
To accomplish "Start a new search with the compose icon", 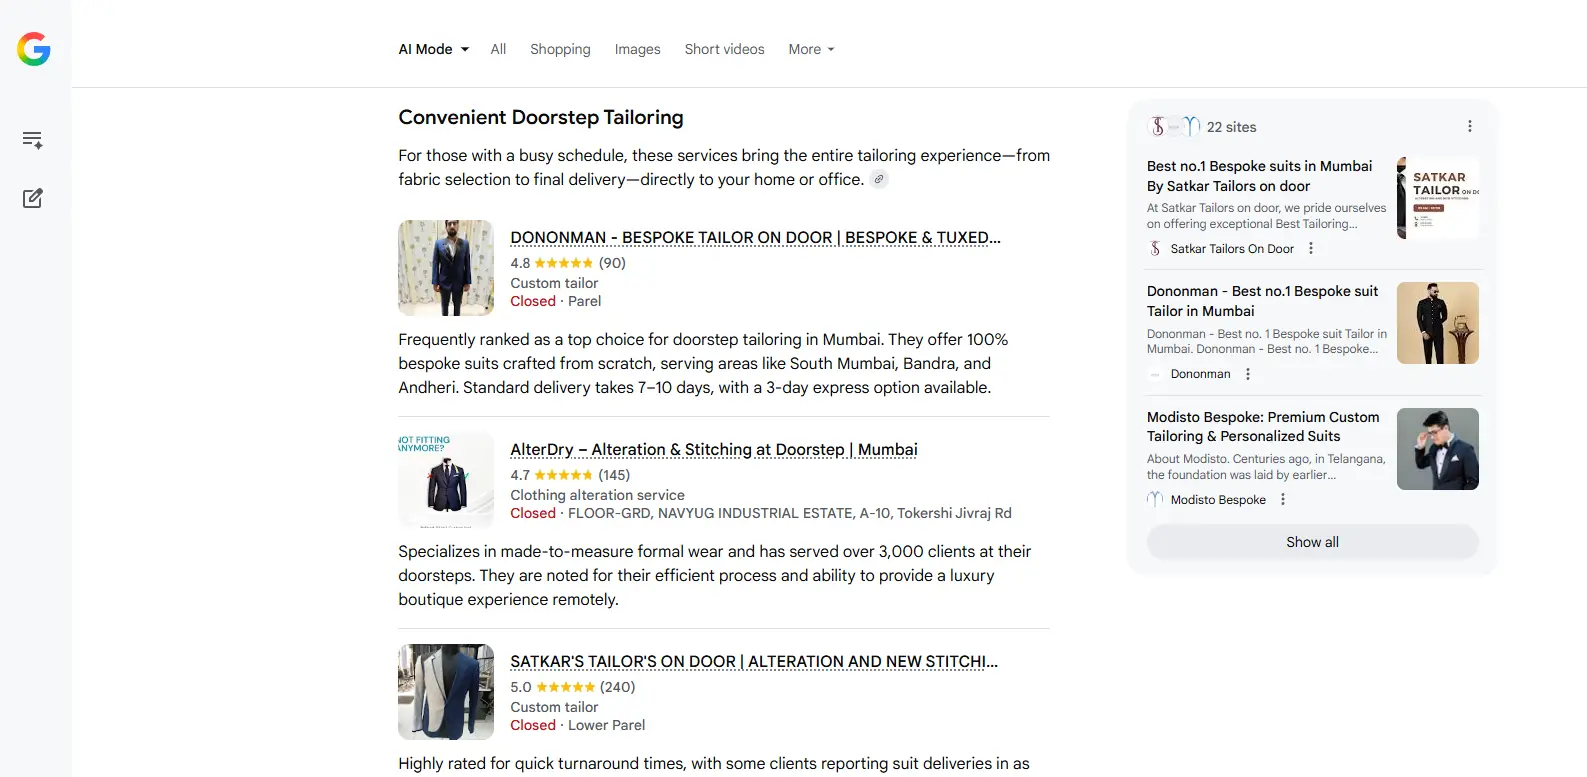I will 33,198.
